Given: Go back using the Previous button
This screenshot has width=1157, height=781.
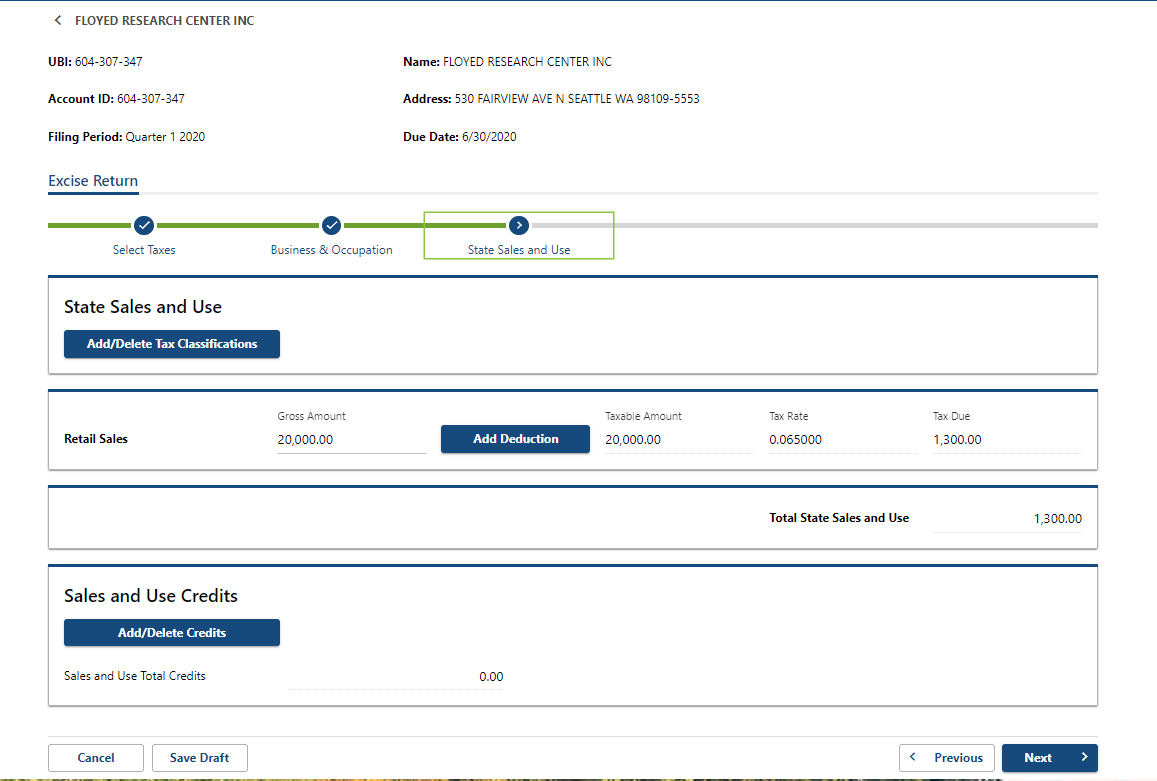Looking at the screenshot, I should tap(946, 758).
